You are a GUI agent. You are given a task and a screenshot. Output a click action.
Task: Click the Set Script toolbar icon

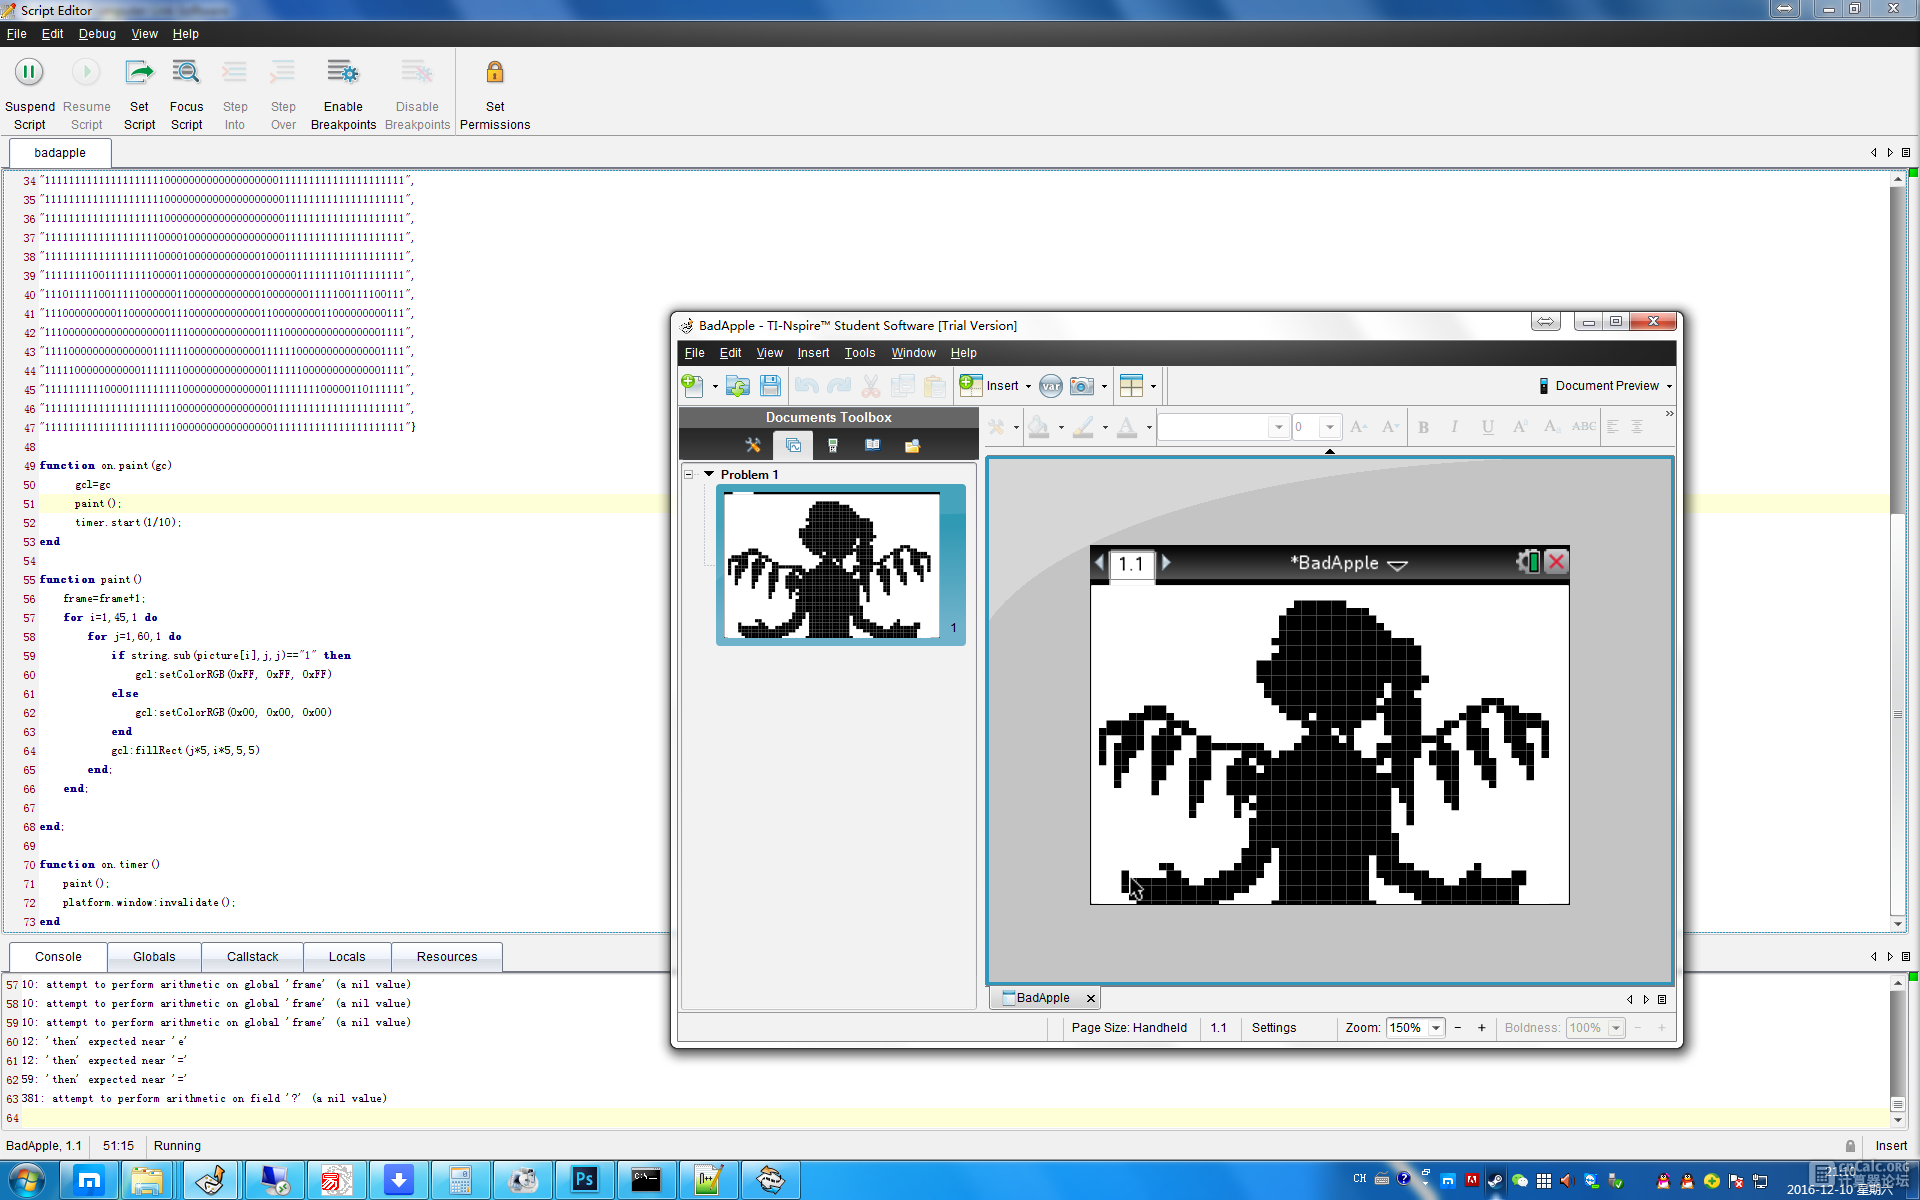[x=139, y=73]
